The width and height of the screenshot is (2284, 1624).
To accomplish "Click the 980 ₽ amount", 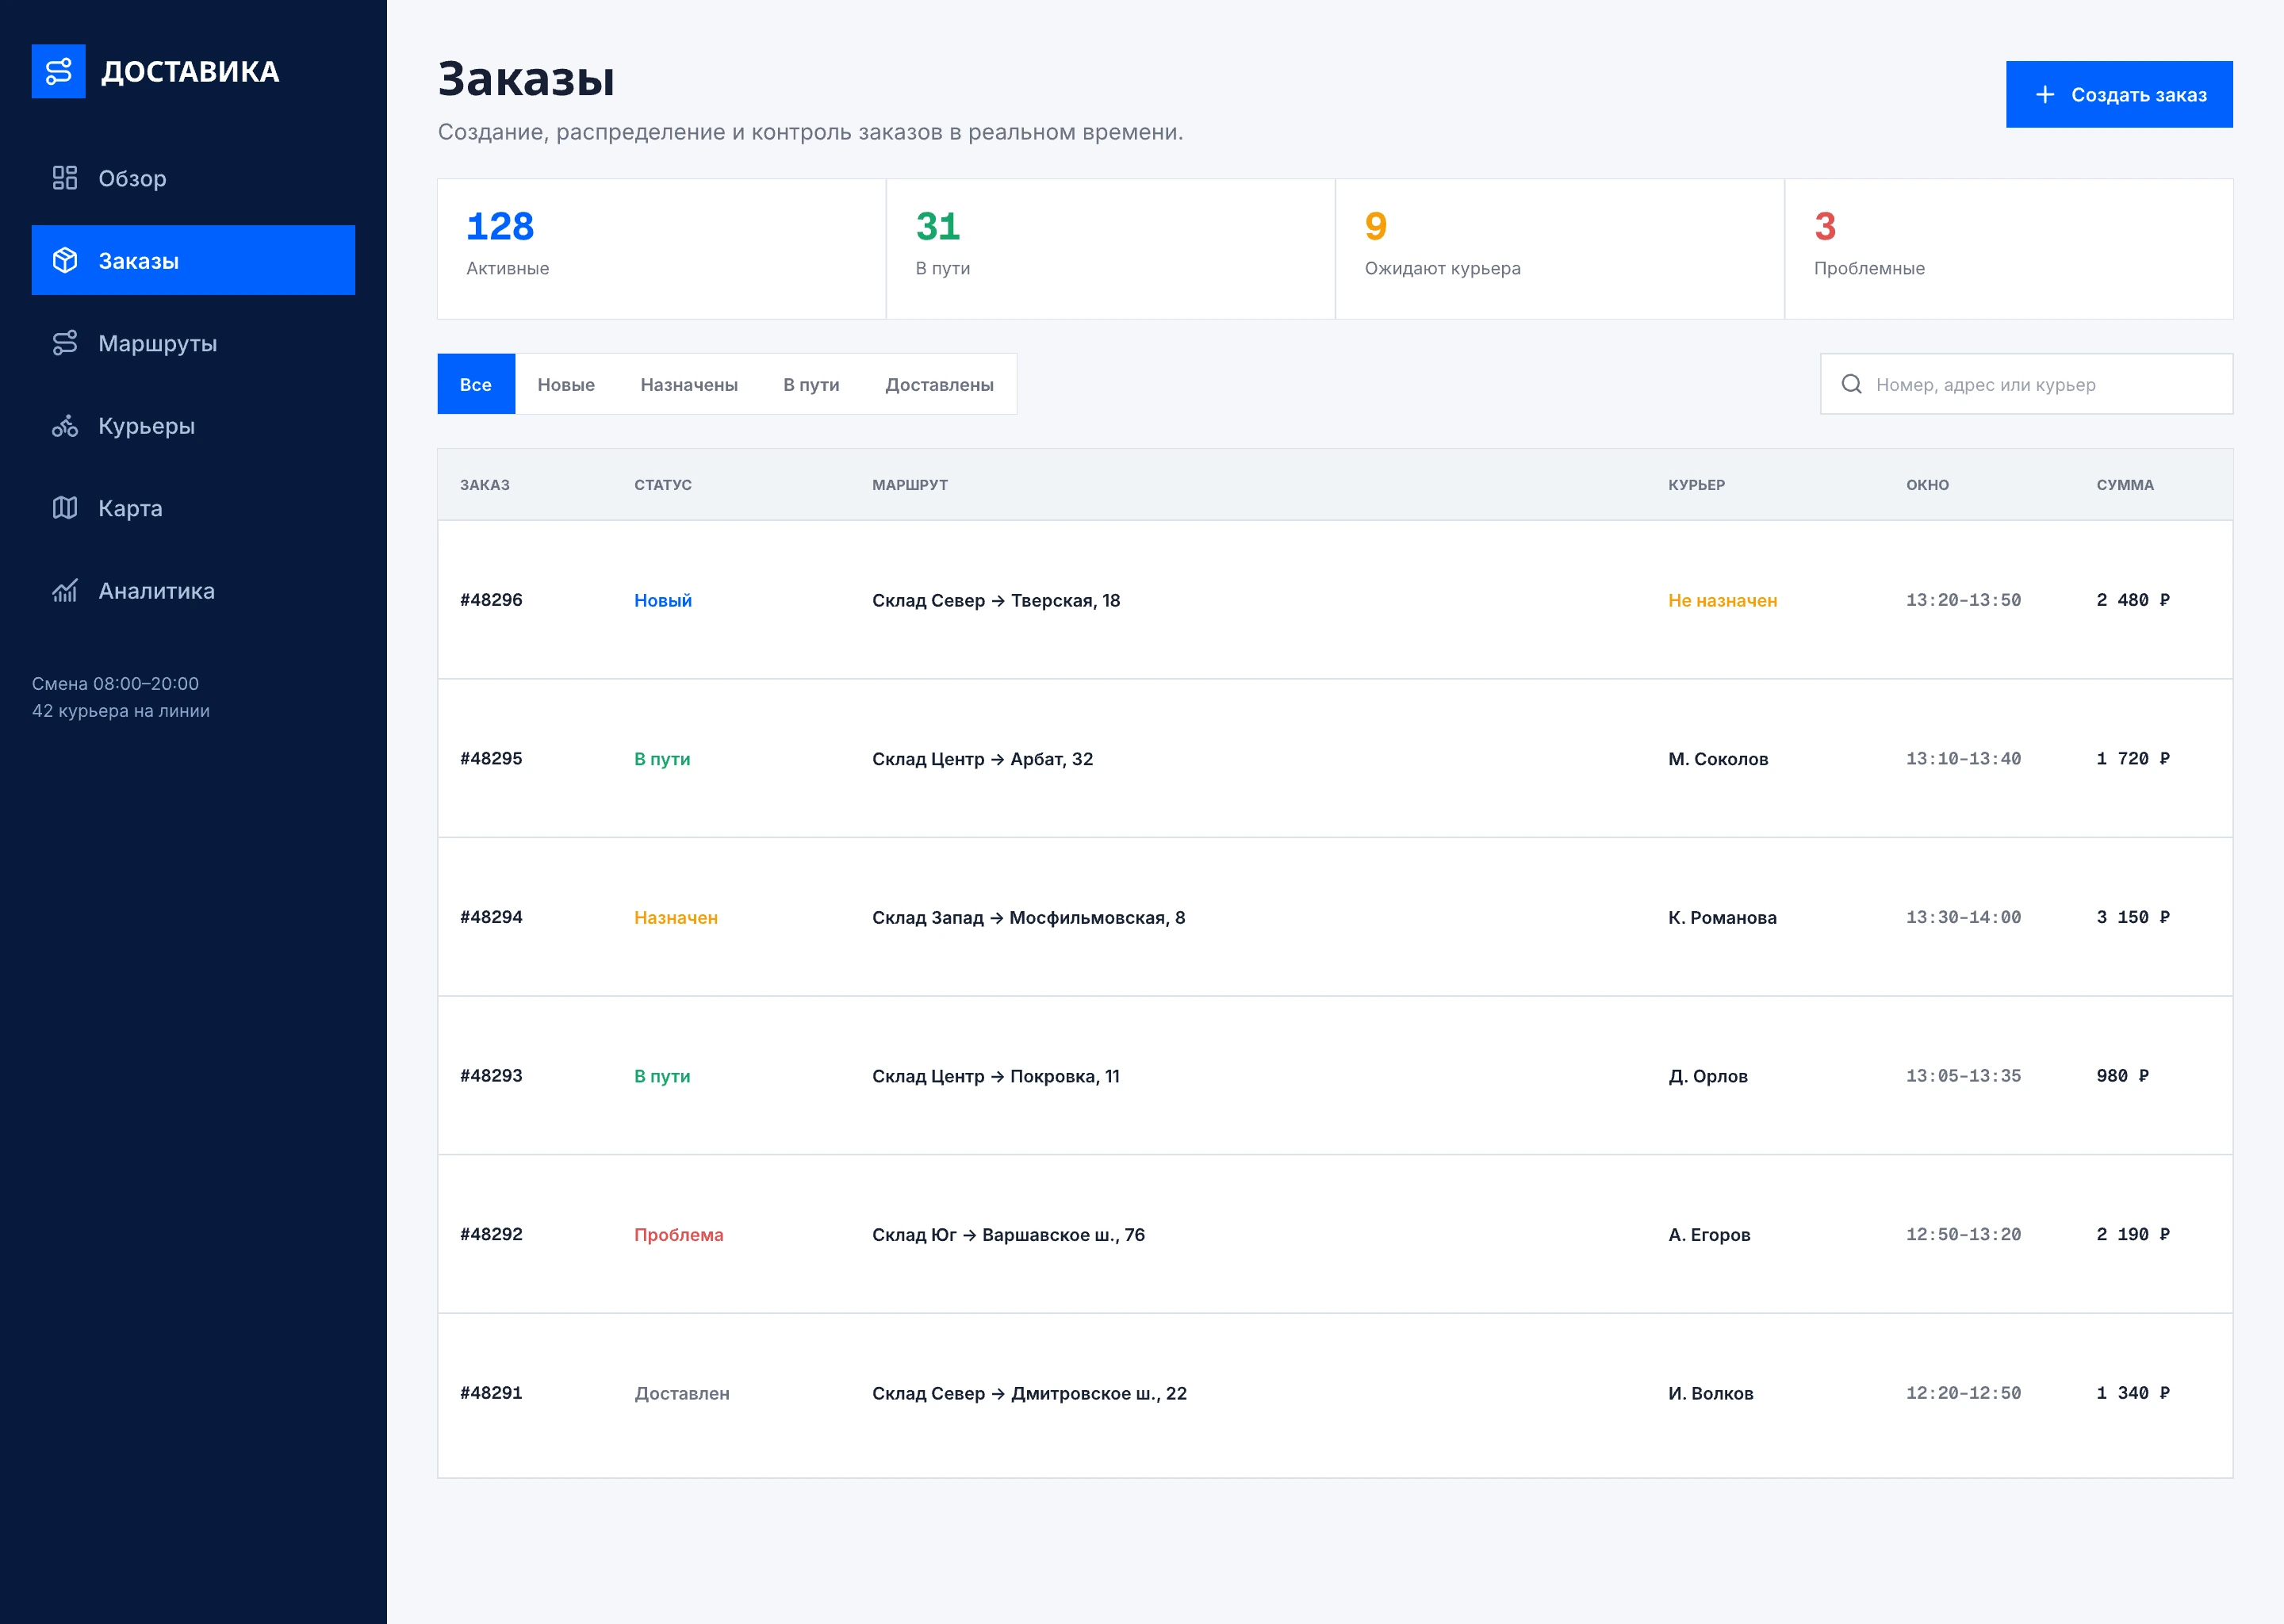I will click(x=2122, y=1076).
